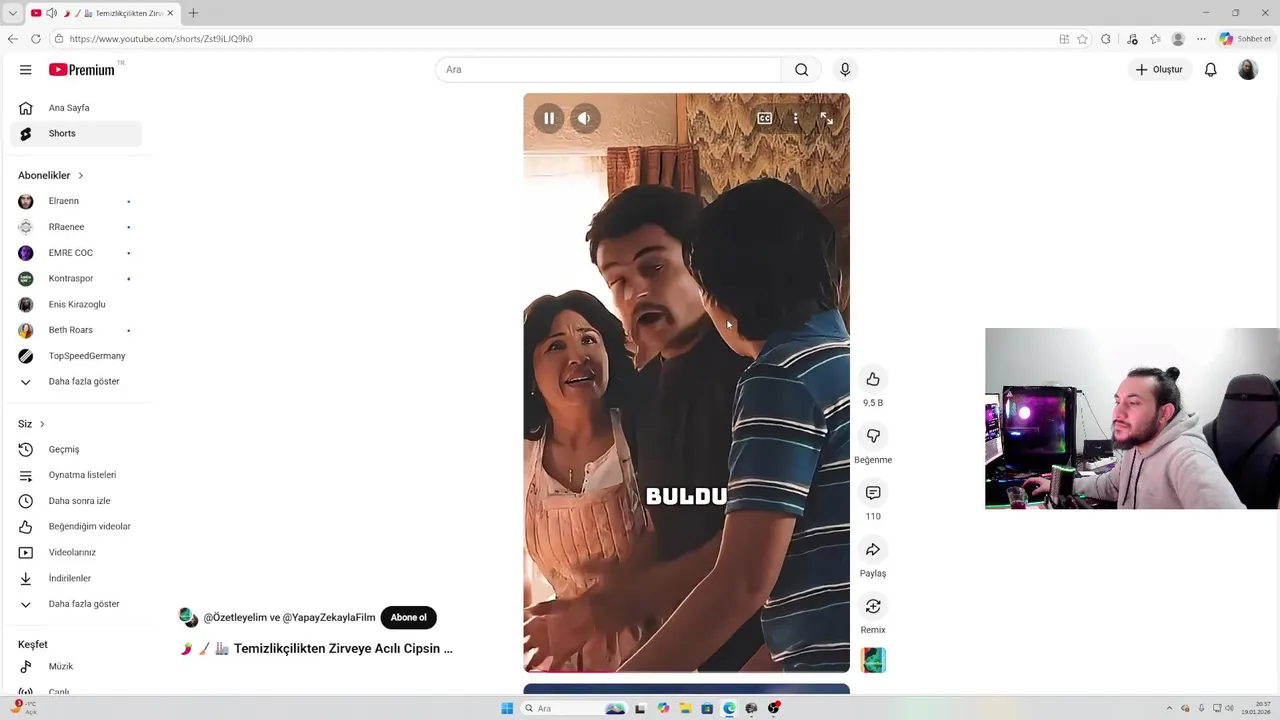The height and width of the screenshot is (720, 1280).
Task: Open the sound thumbnail below Remix
Action: point(873,660)
